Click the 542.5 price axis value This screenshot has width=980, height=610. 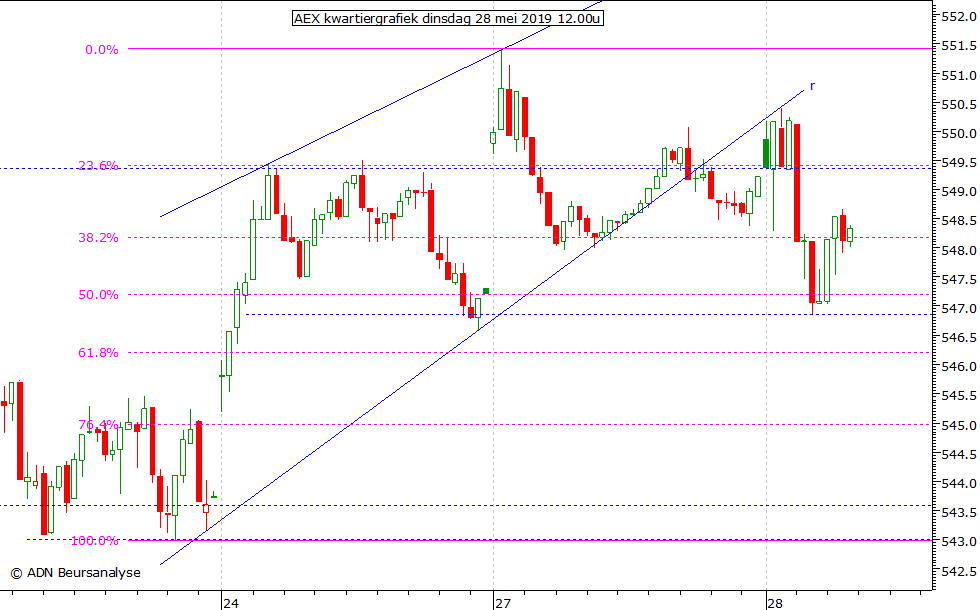[958, 571]
